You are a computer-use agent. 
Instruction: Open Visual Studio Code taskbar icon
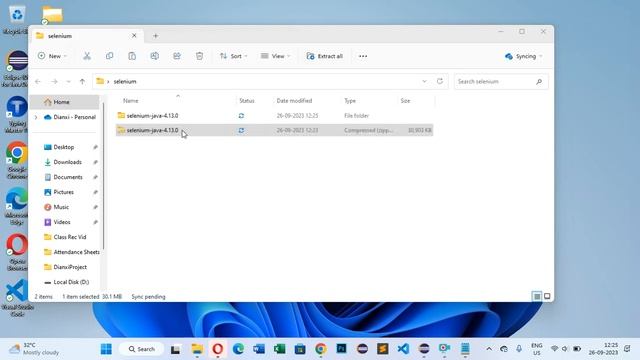coord(403,349)
